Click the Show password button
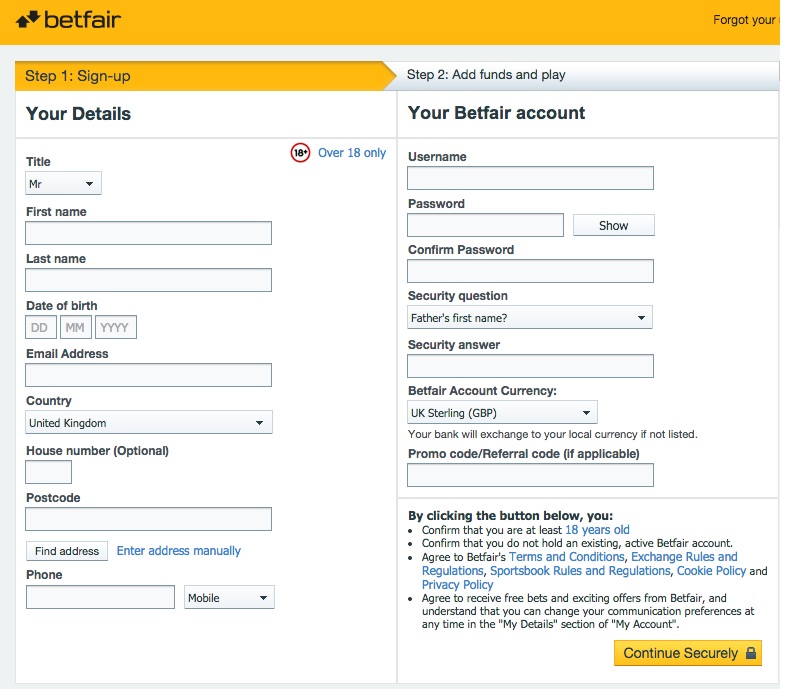This screenshot has width=786, height=689. (x=614, y=225)
